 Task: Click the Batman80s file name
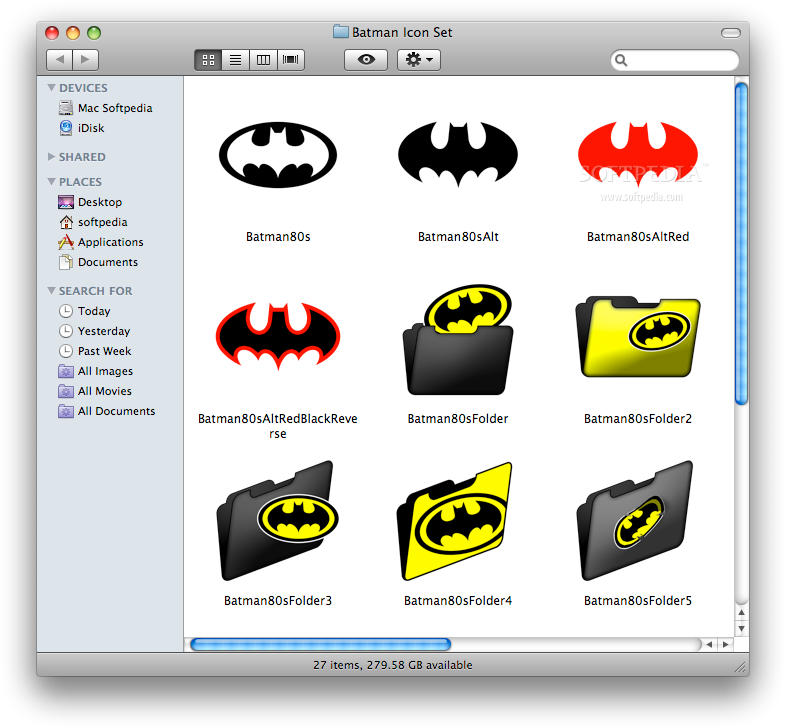[x=278, y=237]
